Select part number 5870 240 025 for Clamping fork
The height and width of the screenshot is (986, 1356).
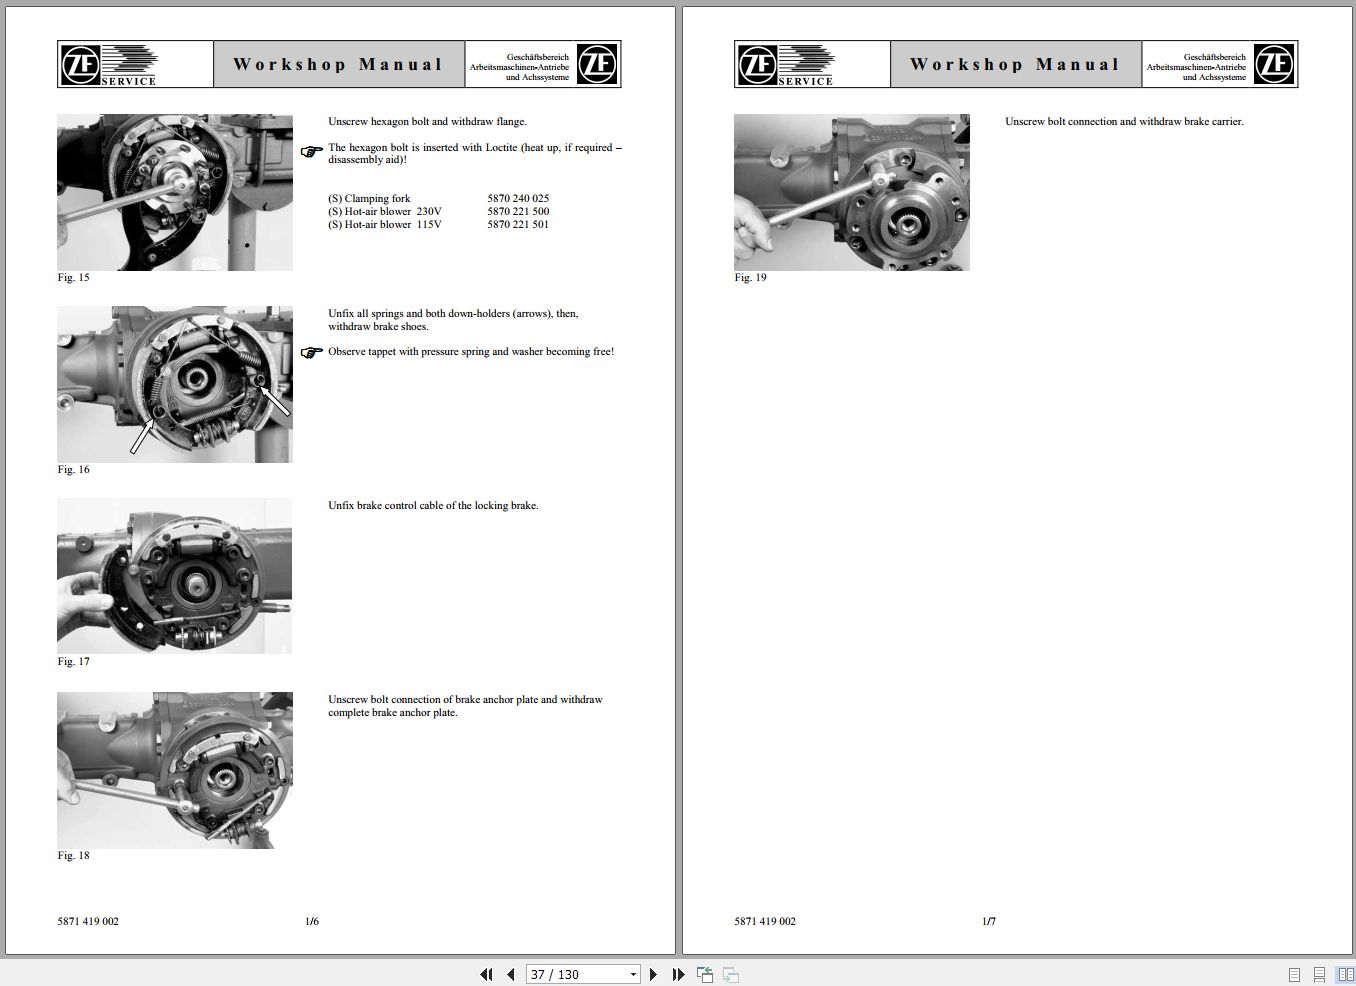click(518, 198)
